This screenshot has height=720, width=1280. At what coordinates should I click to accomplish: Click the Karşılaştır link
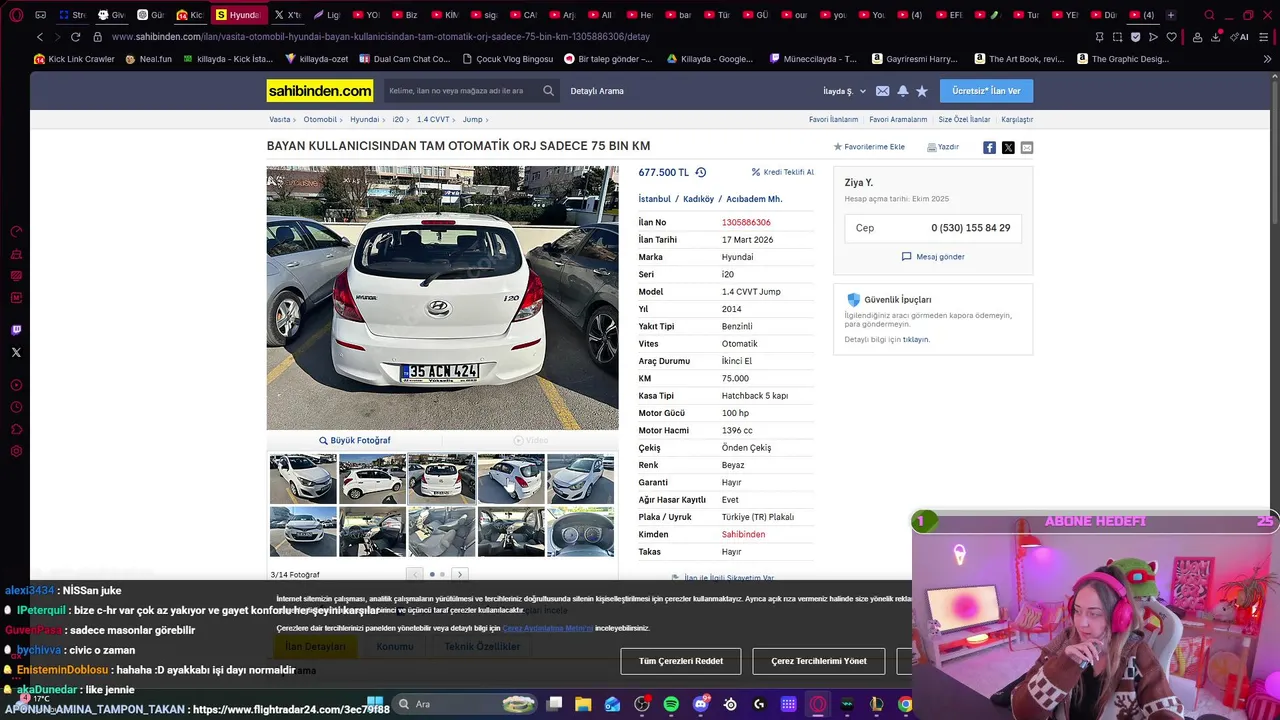click(x=1017, y=119)
